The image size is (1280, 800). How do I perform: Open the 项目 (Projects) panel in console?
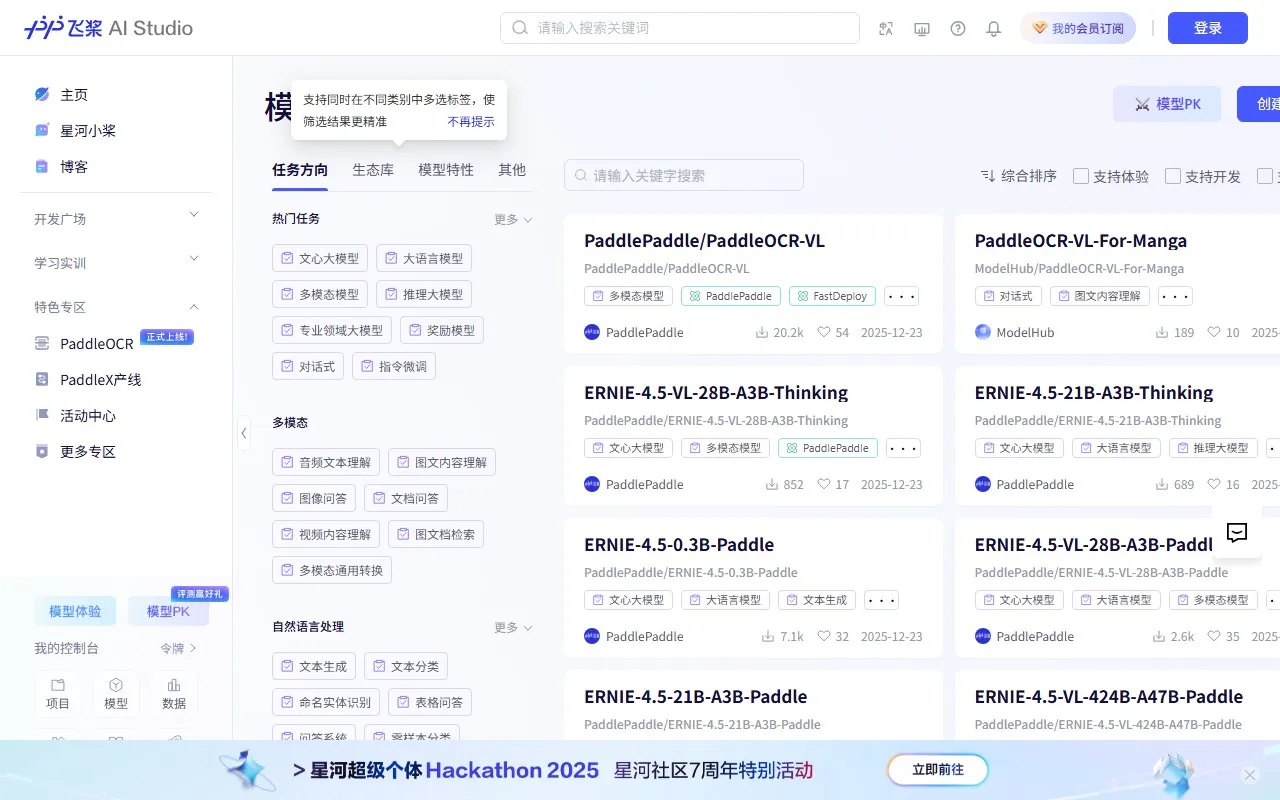(x=57, y=694)
